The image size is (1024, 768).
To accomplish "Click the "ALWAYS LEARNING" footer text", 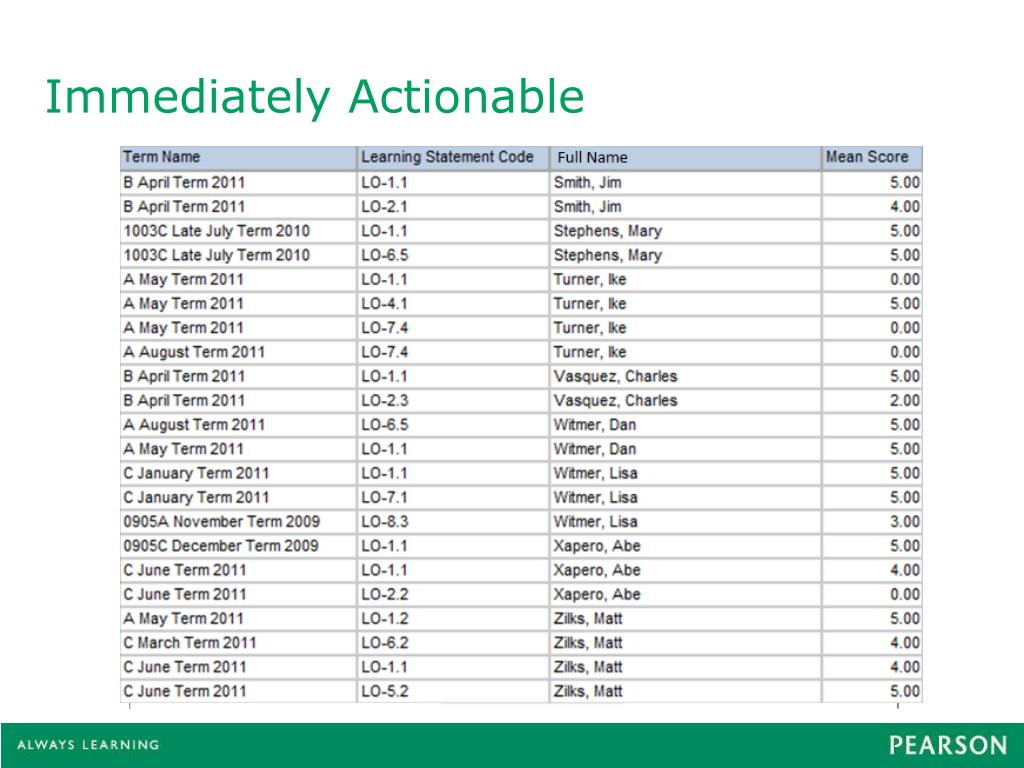I will 88,744.
